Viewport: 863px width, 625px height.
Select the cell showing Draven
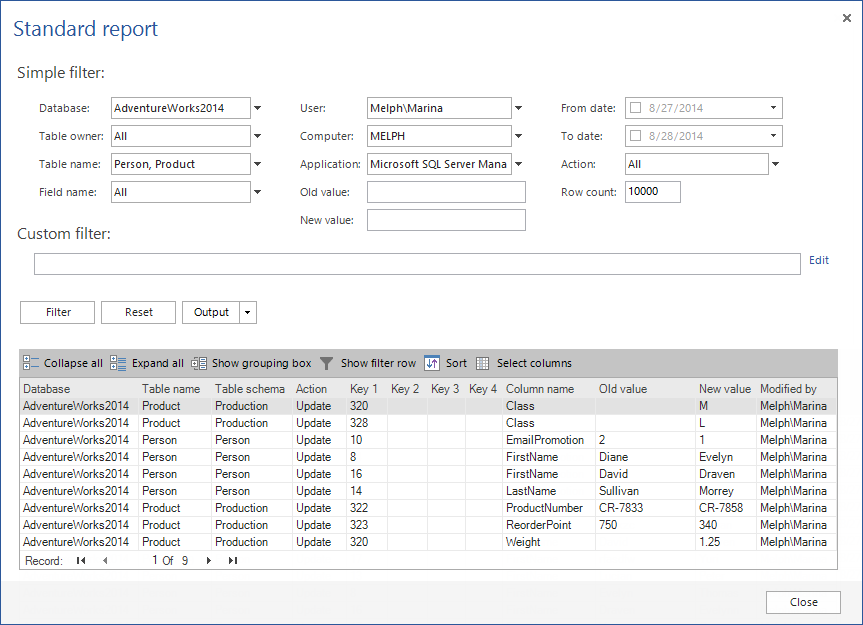tap(726, 474)
